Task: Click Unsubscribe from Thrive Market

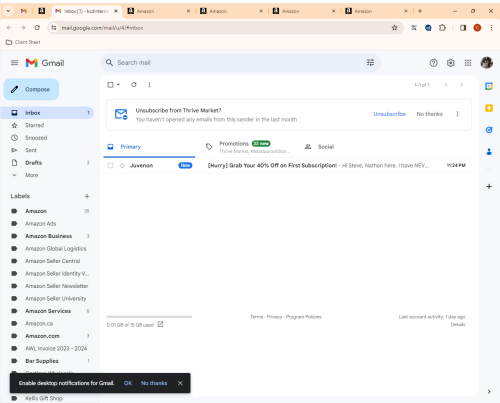Action: (x=389, y=114)
